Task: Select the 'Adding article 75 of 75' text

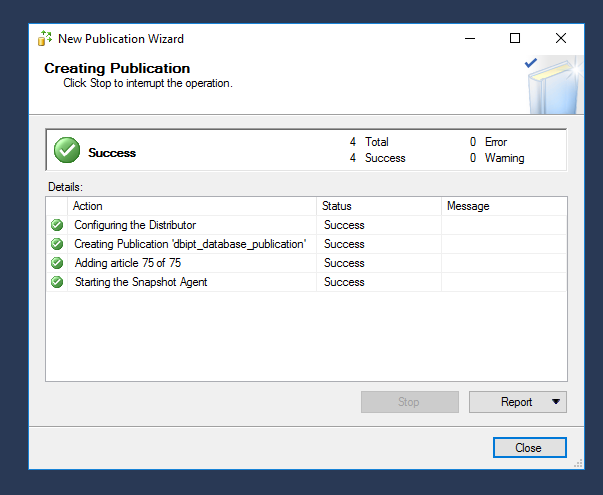Action: coord(128,263)
